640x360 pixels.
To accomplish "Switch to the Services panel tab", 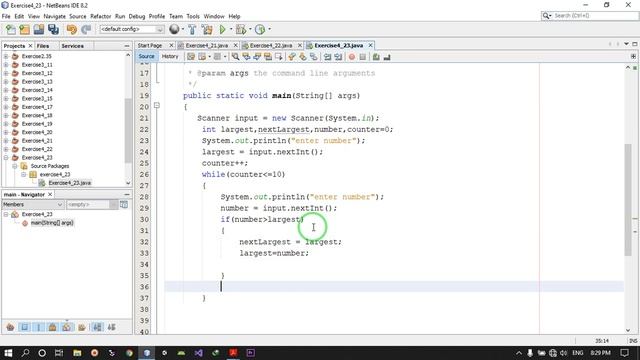I will click(73, 46).
